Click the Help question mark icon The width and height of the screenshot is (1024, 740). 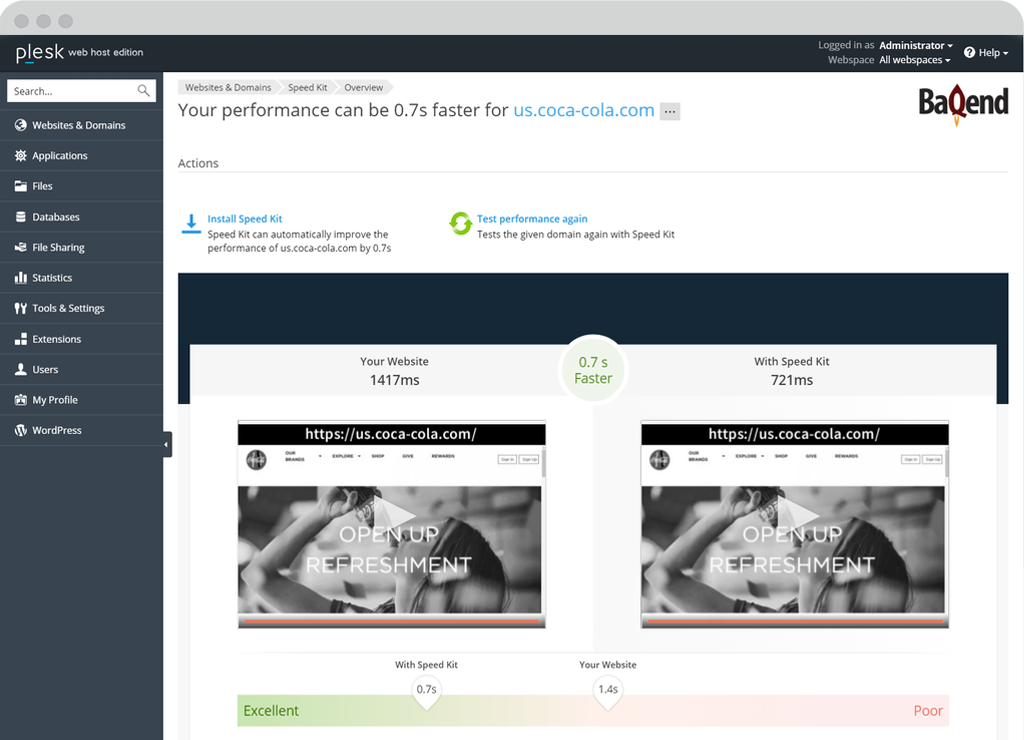point(969,52)
